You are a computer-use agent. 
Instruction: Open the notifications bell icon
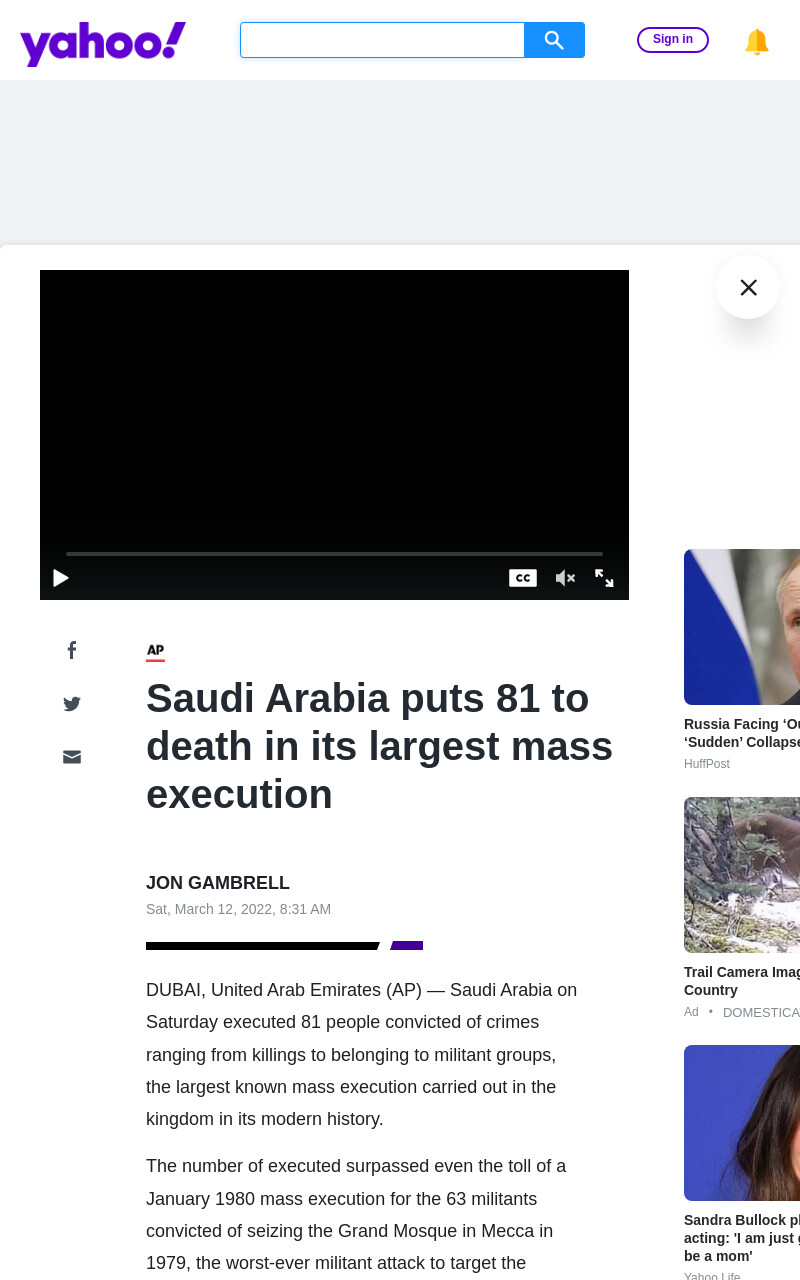[757, 41]
